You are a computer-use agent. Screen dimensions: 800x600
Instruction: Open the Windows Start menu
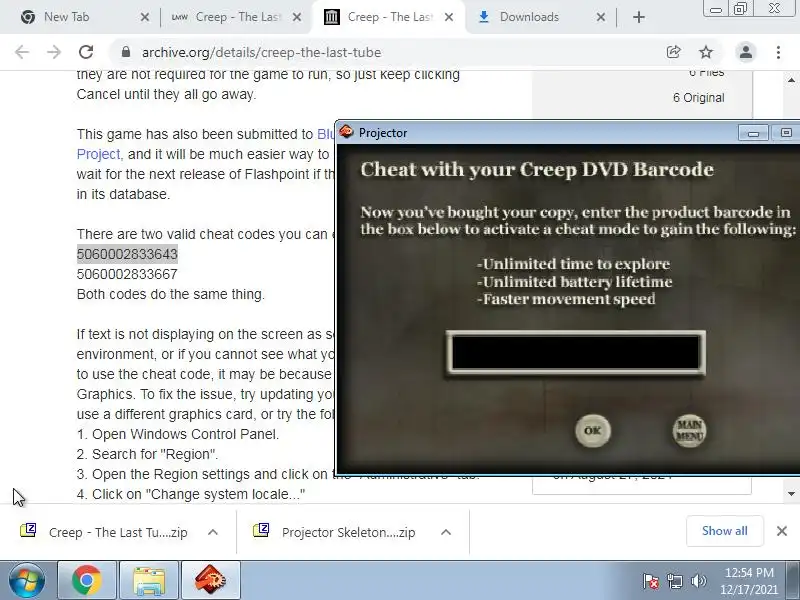tap(27, 581)
